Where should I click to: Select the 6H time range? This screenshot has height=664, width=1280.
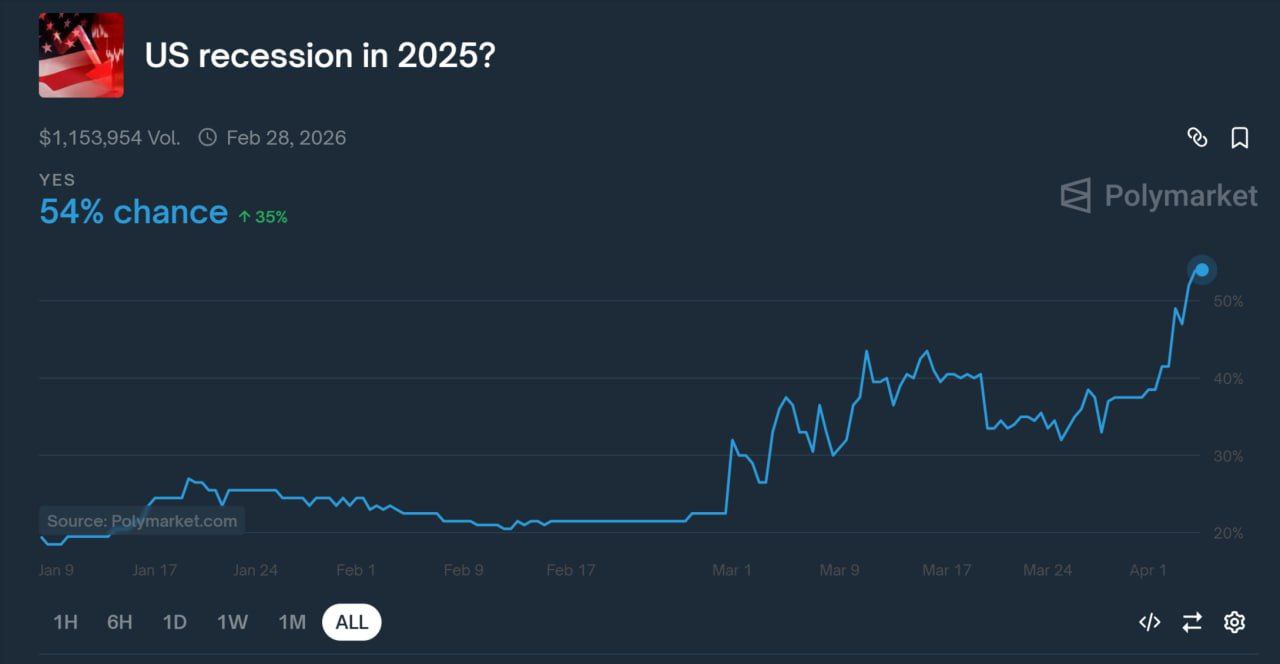tap(120, 622)
